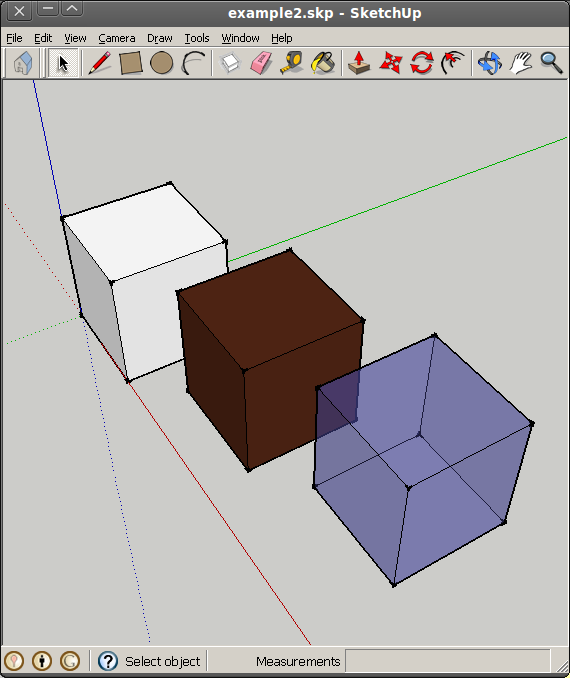Image resolution: width=570 pixels, height=678 pixels.
Task: Pick the Tape Measure tool
Action: coord(291,63)
